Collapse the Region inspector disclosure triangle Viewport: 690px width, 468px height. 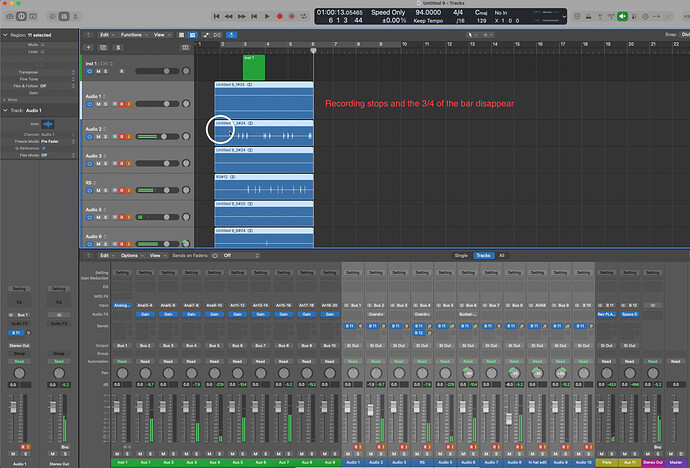pyautogui.click(x=5, y=35)
